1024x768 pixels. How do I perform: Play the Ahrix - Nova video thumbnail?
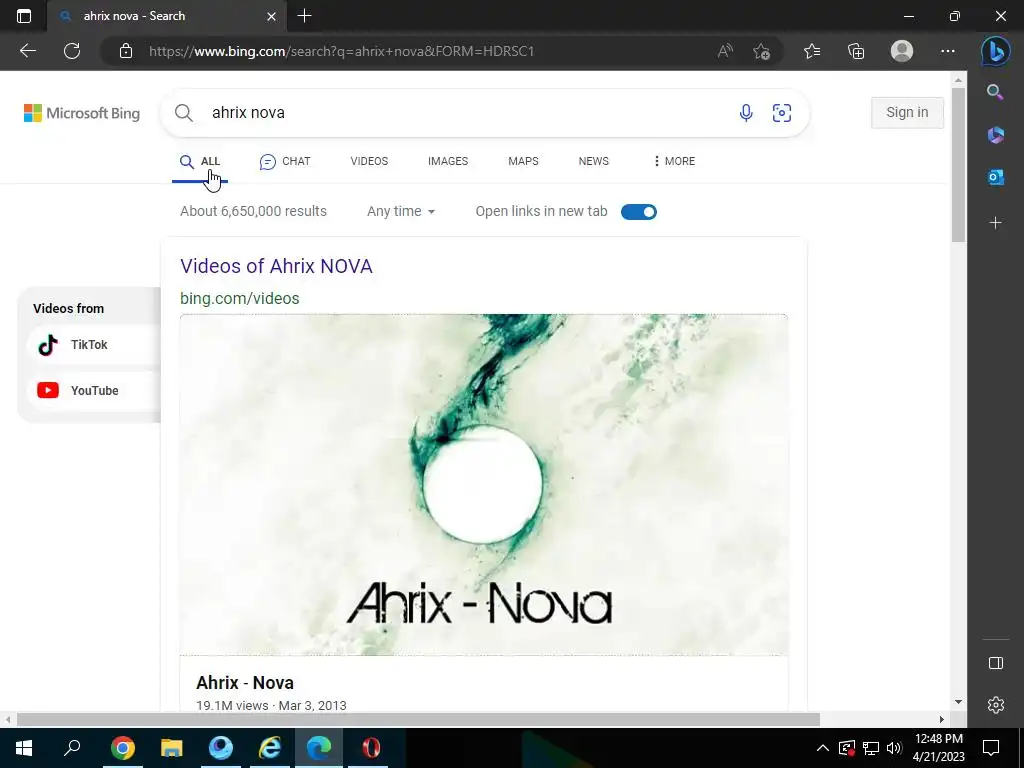[x=484, y=485]
